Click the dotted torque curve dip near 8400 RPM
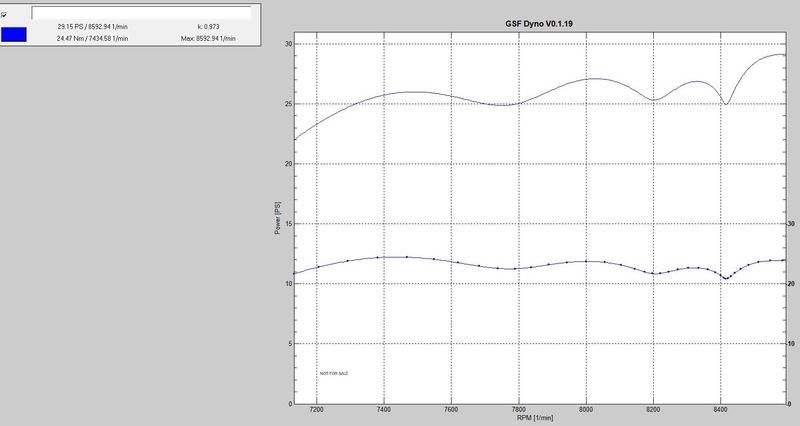This screenshot has width=800, height=426. point(726,278)
